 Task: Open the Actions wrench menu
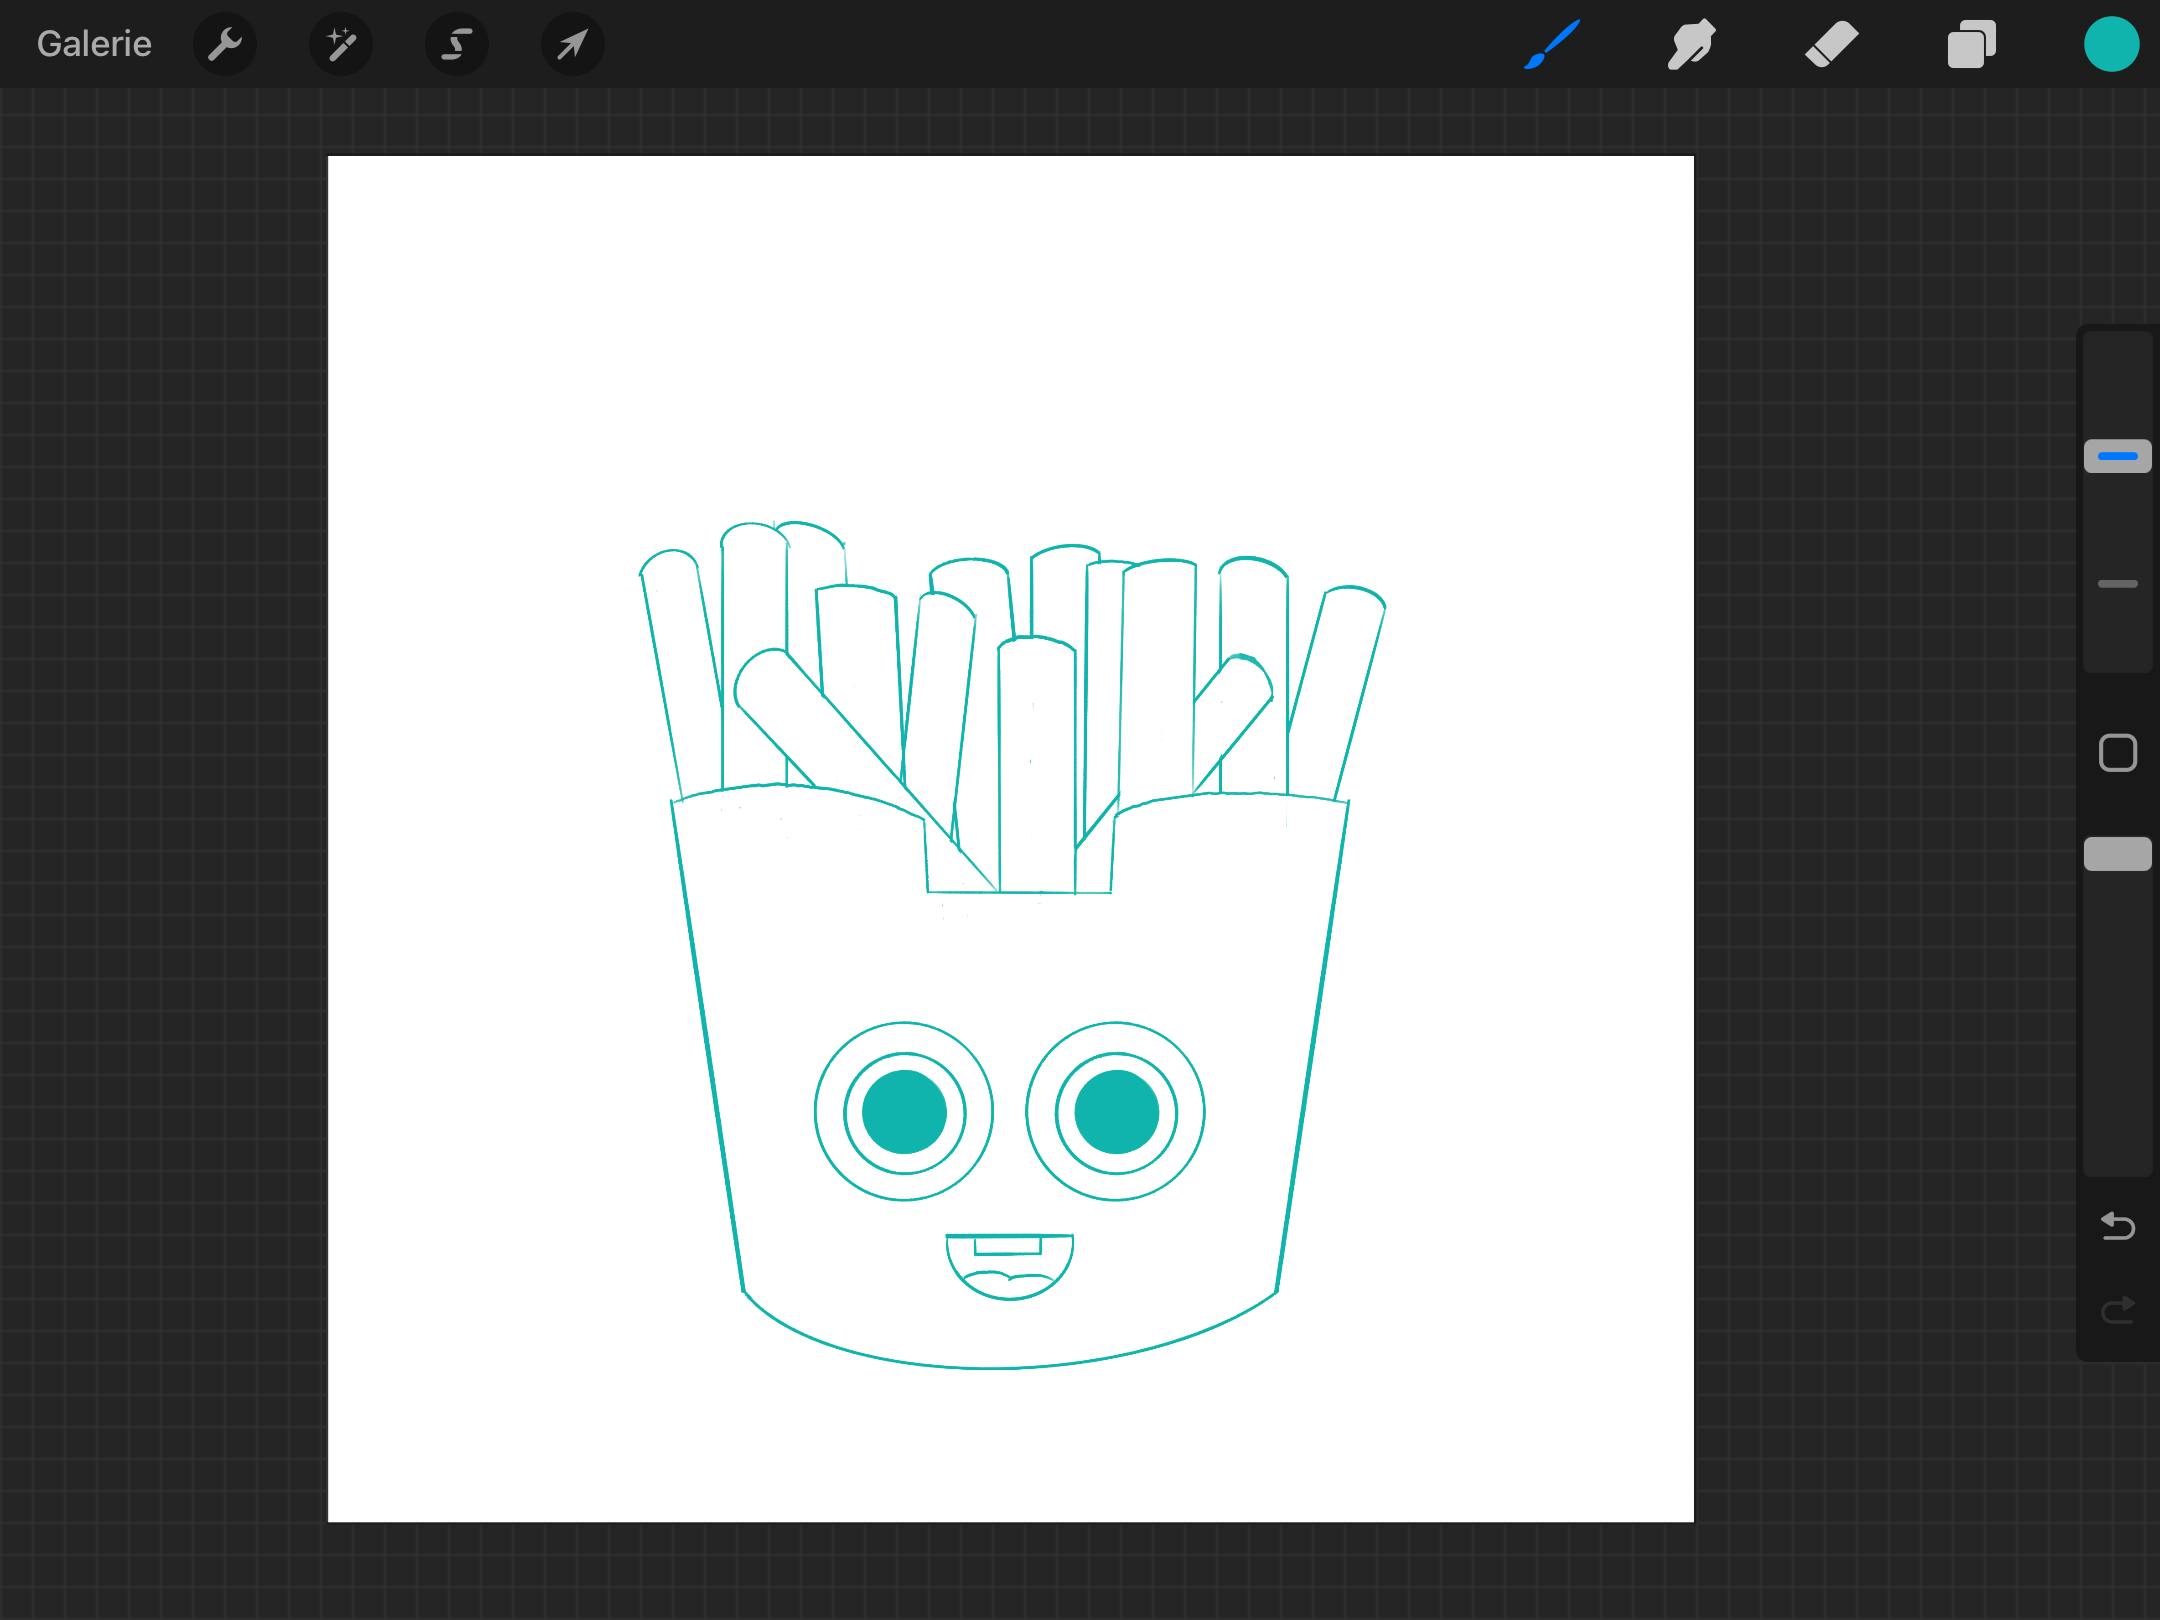pyautogui.click(x=225, y=44)
